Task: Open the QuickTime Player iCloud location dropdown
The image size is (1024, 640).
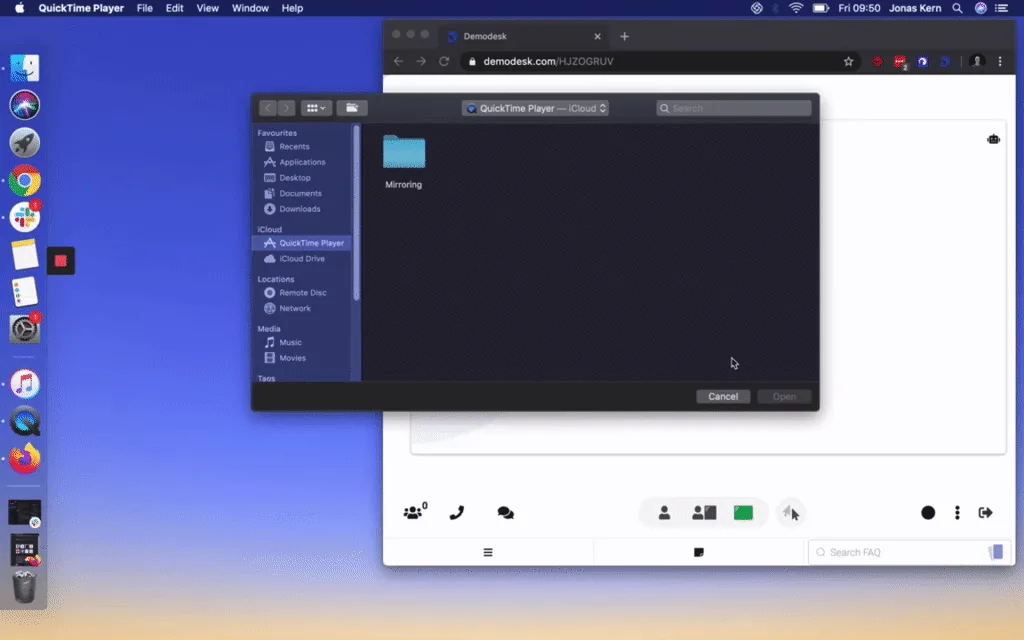Action: click(536, 108)
